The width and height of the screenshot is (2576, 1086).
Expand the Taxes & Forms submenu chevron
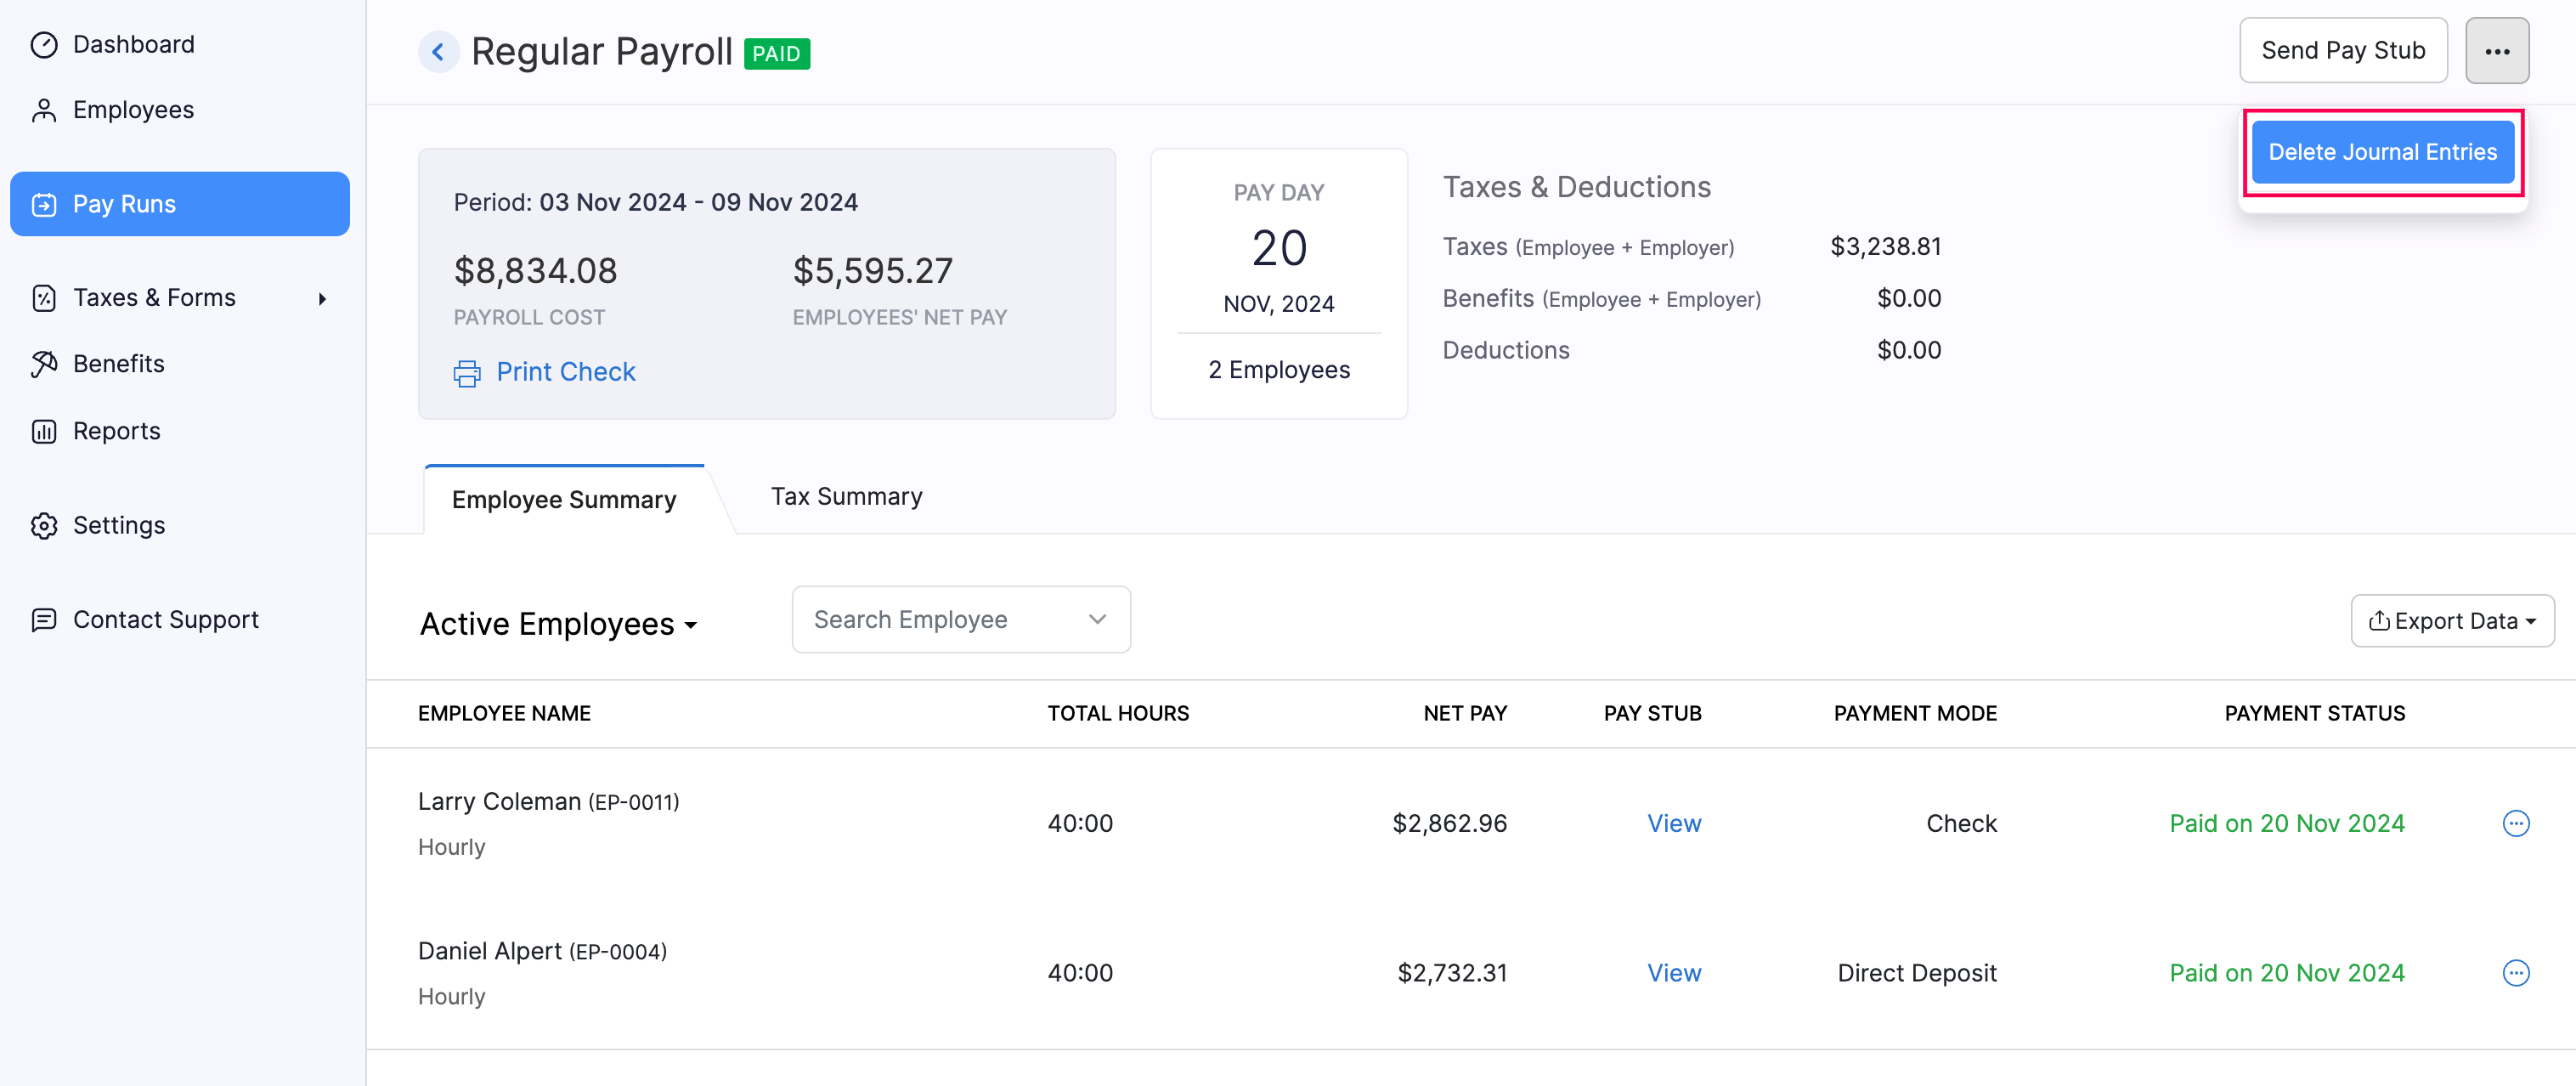pos(321,297)
